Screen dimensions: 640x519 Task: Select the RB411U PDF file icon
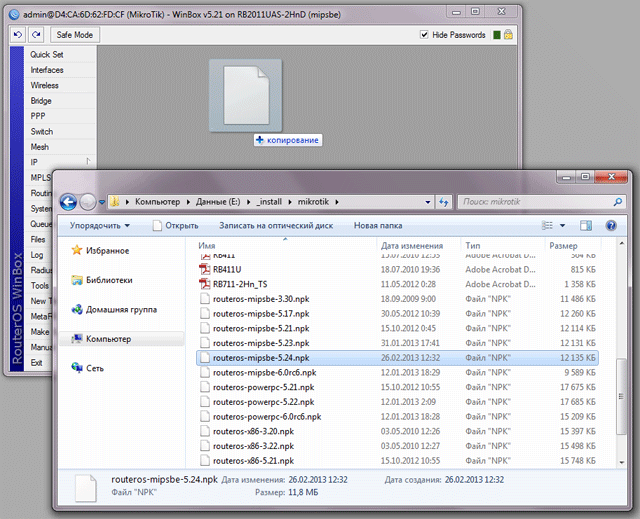tap(204, 269)
